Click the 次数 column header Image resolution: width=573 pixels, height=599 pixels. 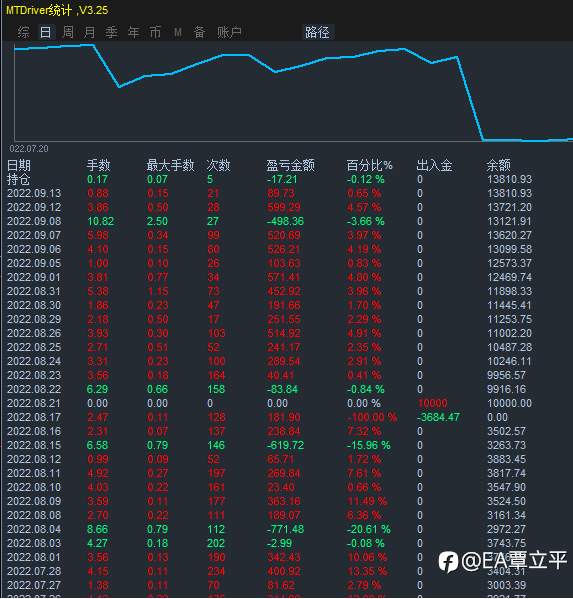coord(218,165)
